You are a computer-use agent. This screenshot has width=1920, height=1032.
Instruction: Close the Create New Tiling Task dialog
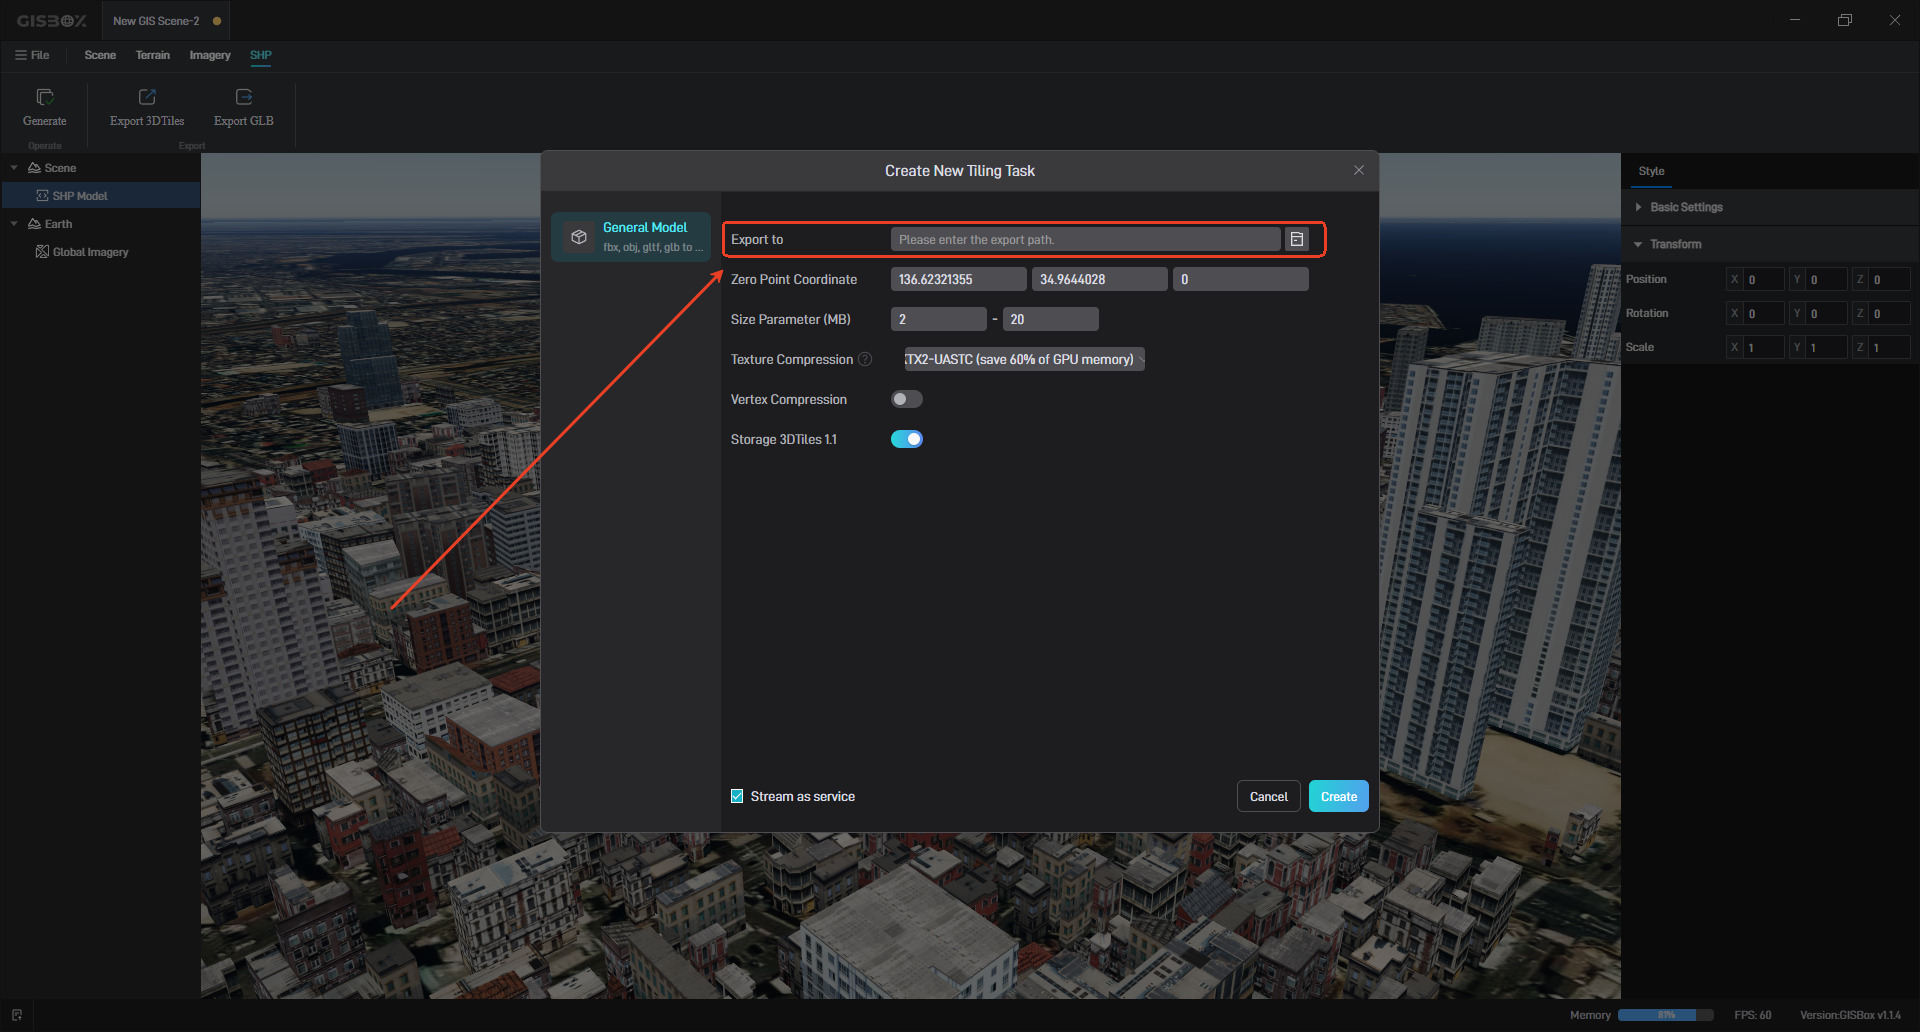tap(1358, 170)
